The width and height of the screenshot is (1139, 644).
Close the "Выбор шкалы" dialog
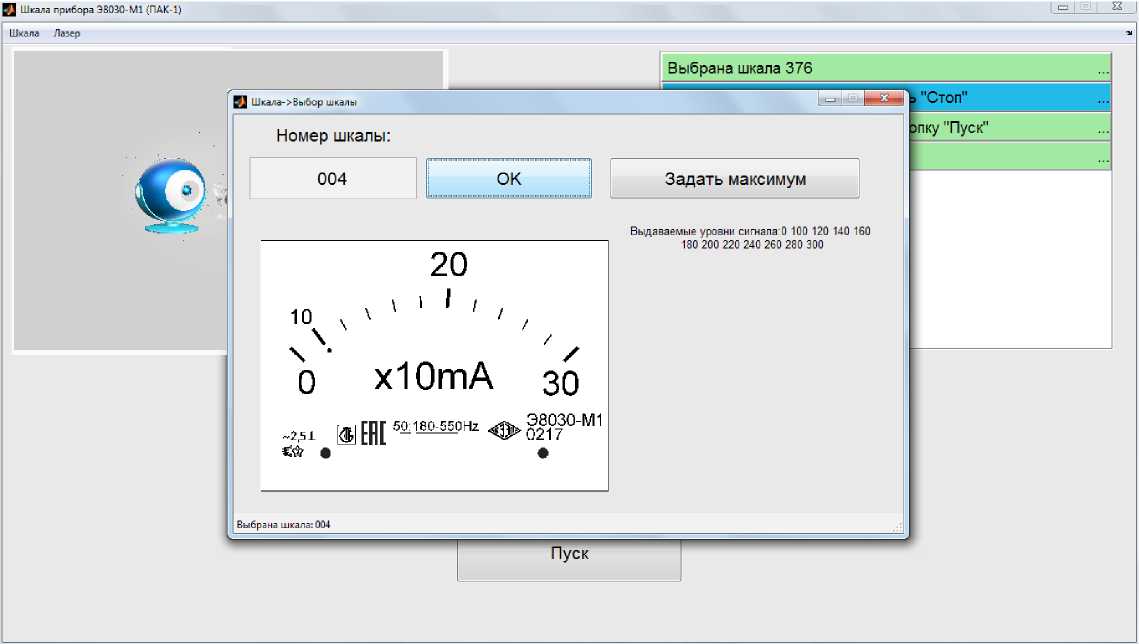(x=884, y=99)
